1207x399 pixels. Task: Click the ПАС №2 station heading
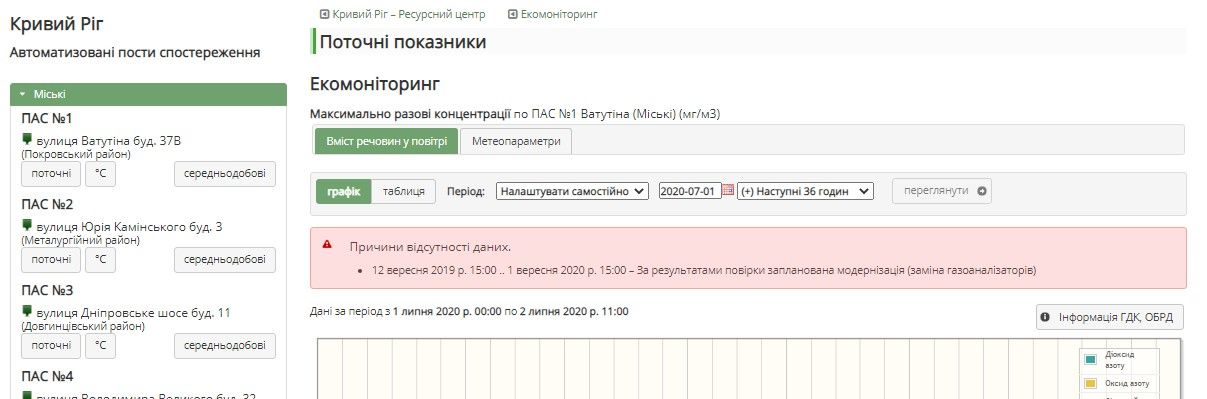pyautogui.click(x=48, y=205)
